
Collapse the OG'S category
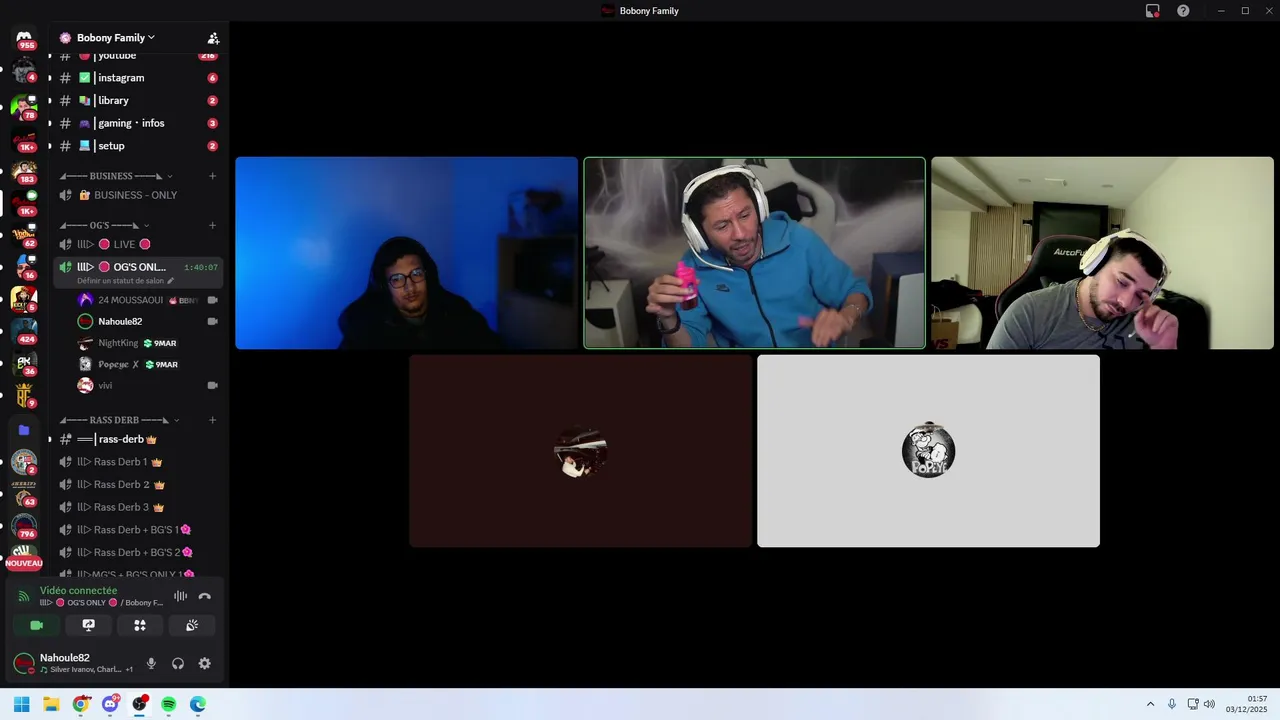104,225
